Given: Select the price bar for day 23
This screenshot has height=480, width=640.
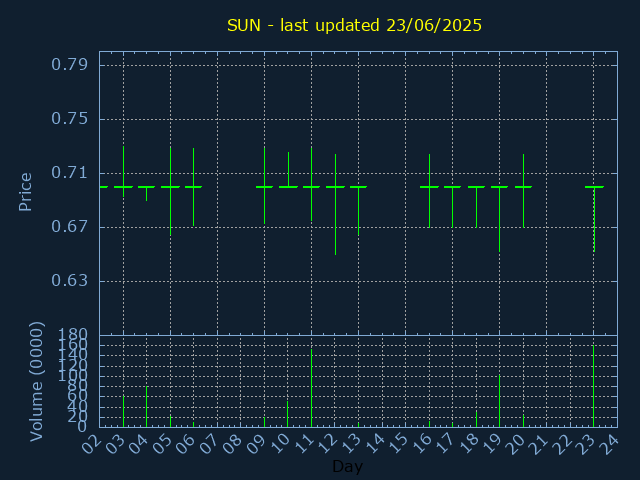Looking at the screenshot, I should (x=594, y=219).
